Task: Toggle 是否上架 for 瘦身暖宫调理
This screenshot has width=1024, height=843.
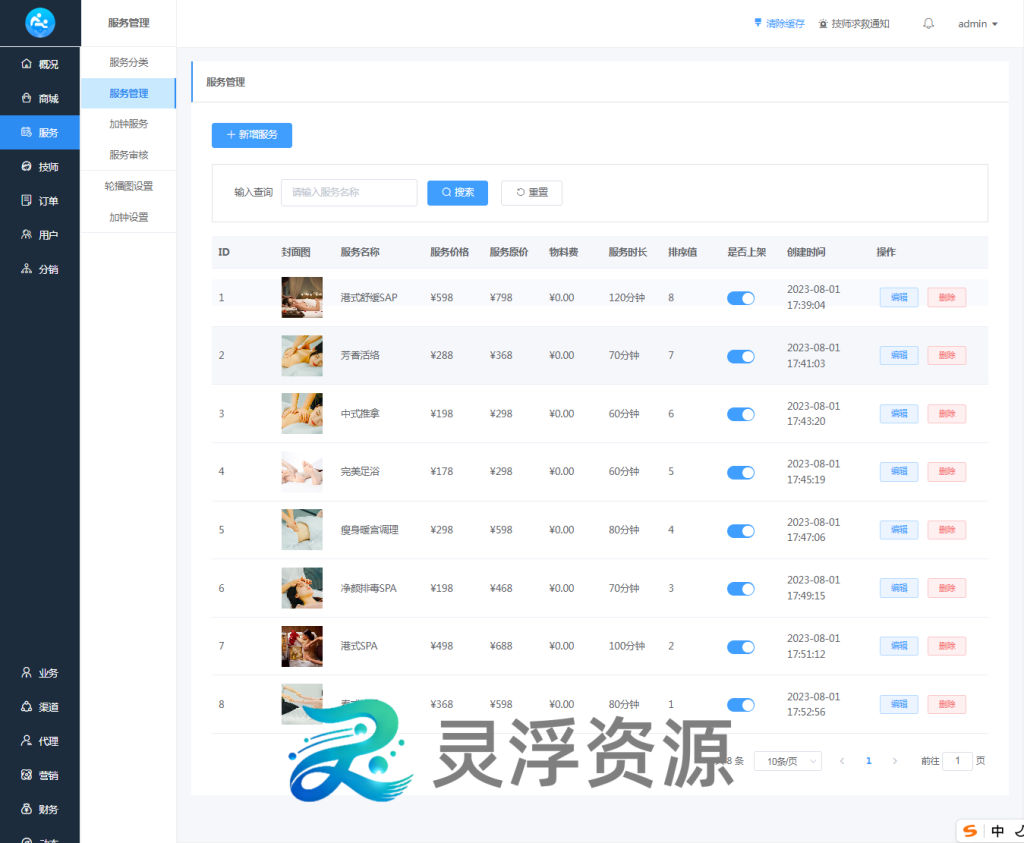Action: [x=741, y=530]
